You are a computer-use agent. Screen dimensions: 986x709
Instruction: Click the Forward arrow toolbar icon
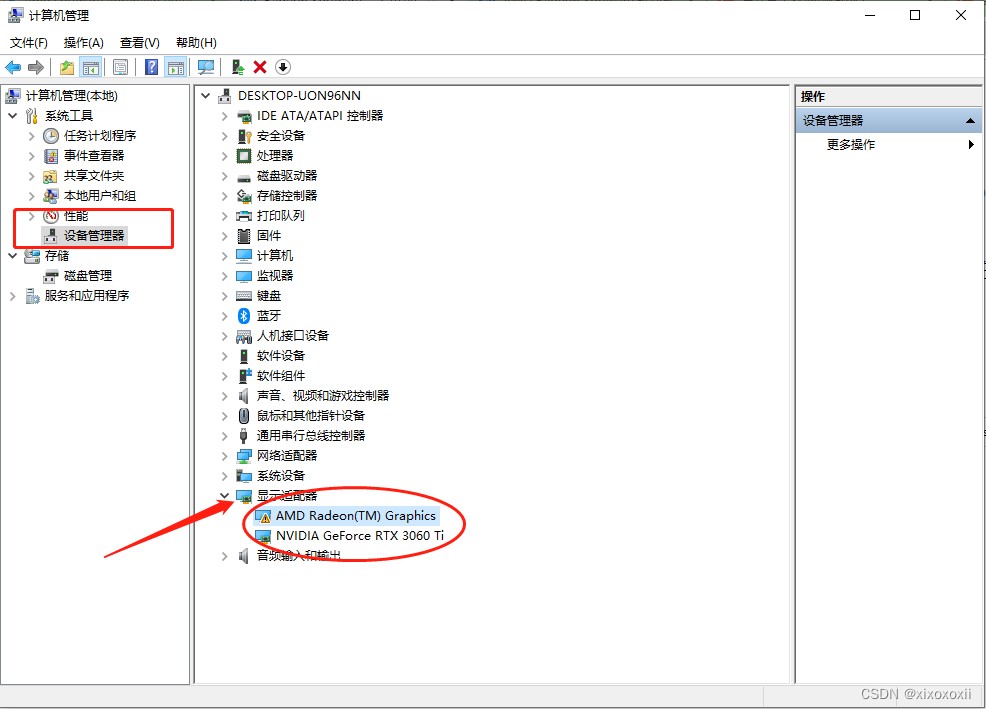[36, 67]
